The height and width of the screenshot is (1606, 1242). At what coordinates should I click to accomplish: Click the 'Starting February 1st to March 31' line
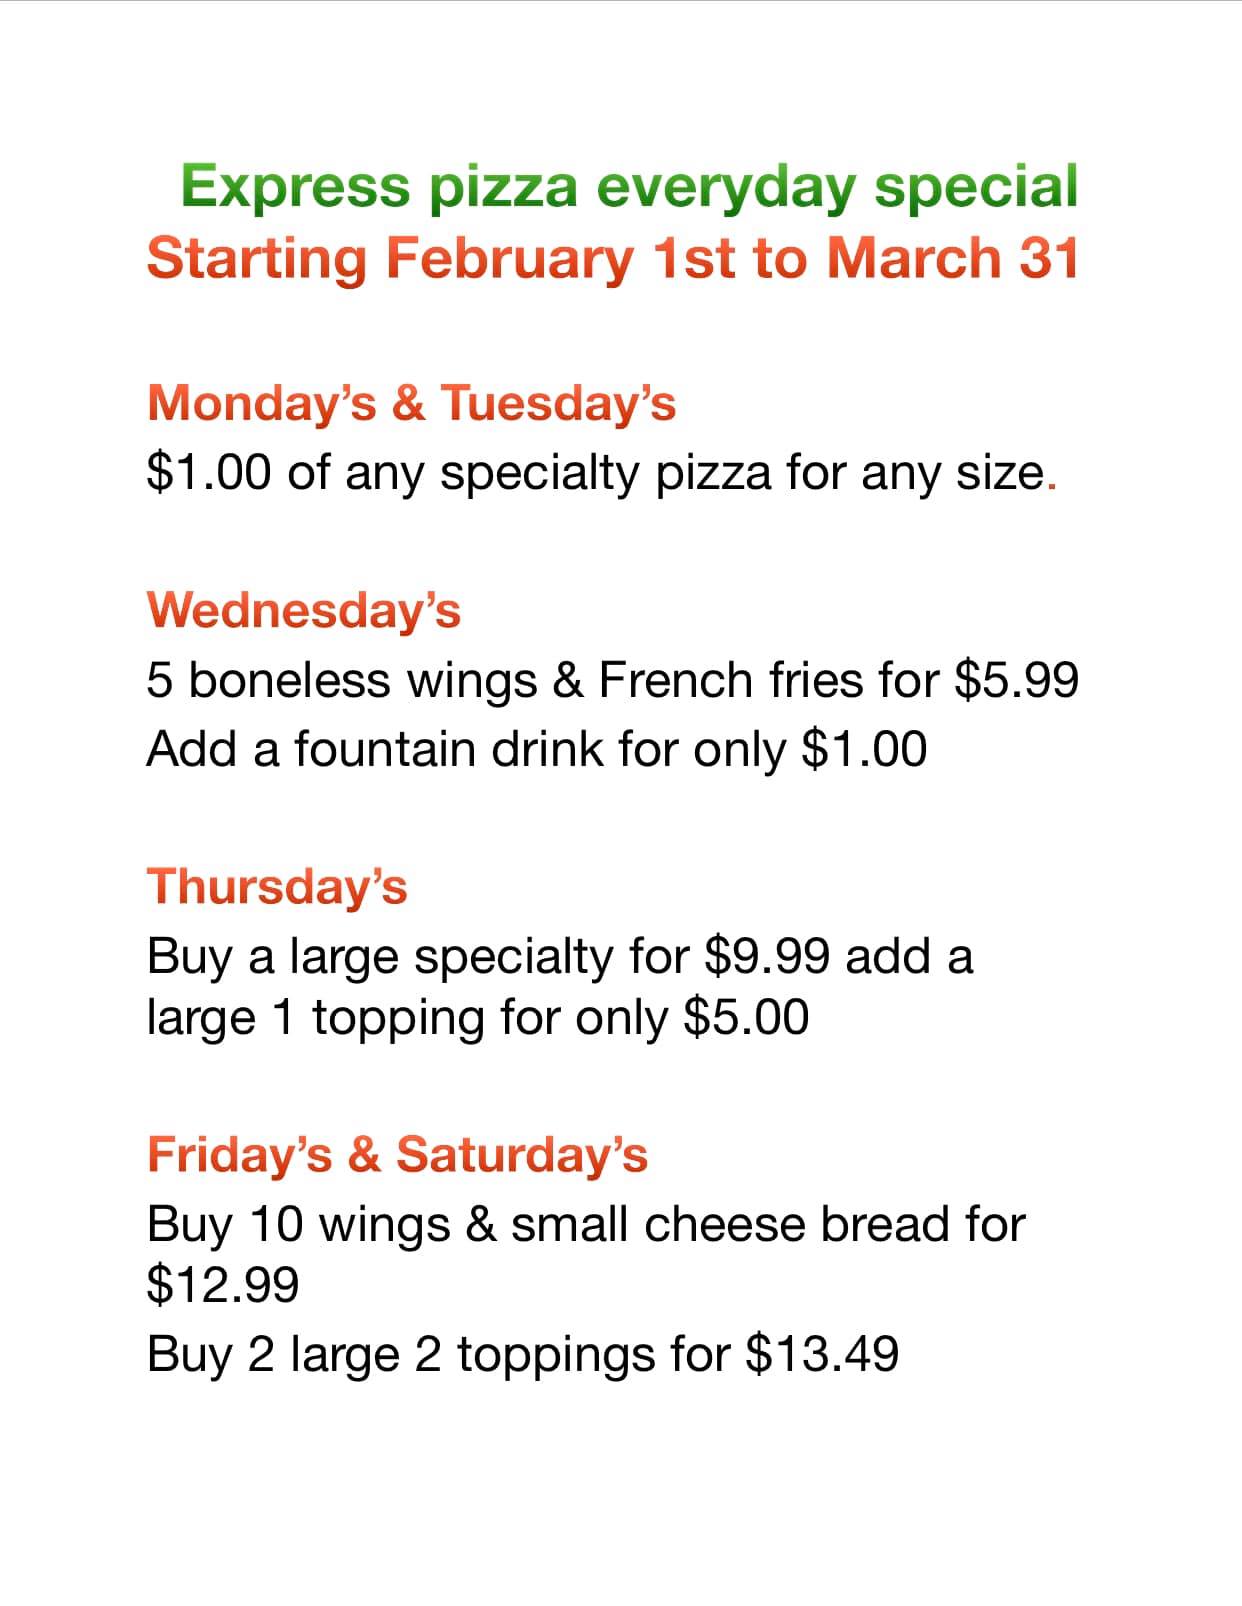point(612,258)
